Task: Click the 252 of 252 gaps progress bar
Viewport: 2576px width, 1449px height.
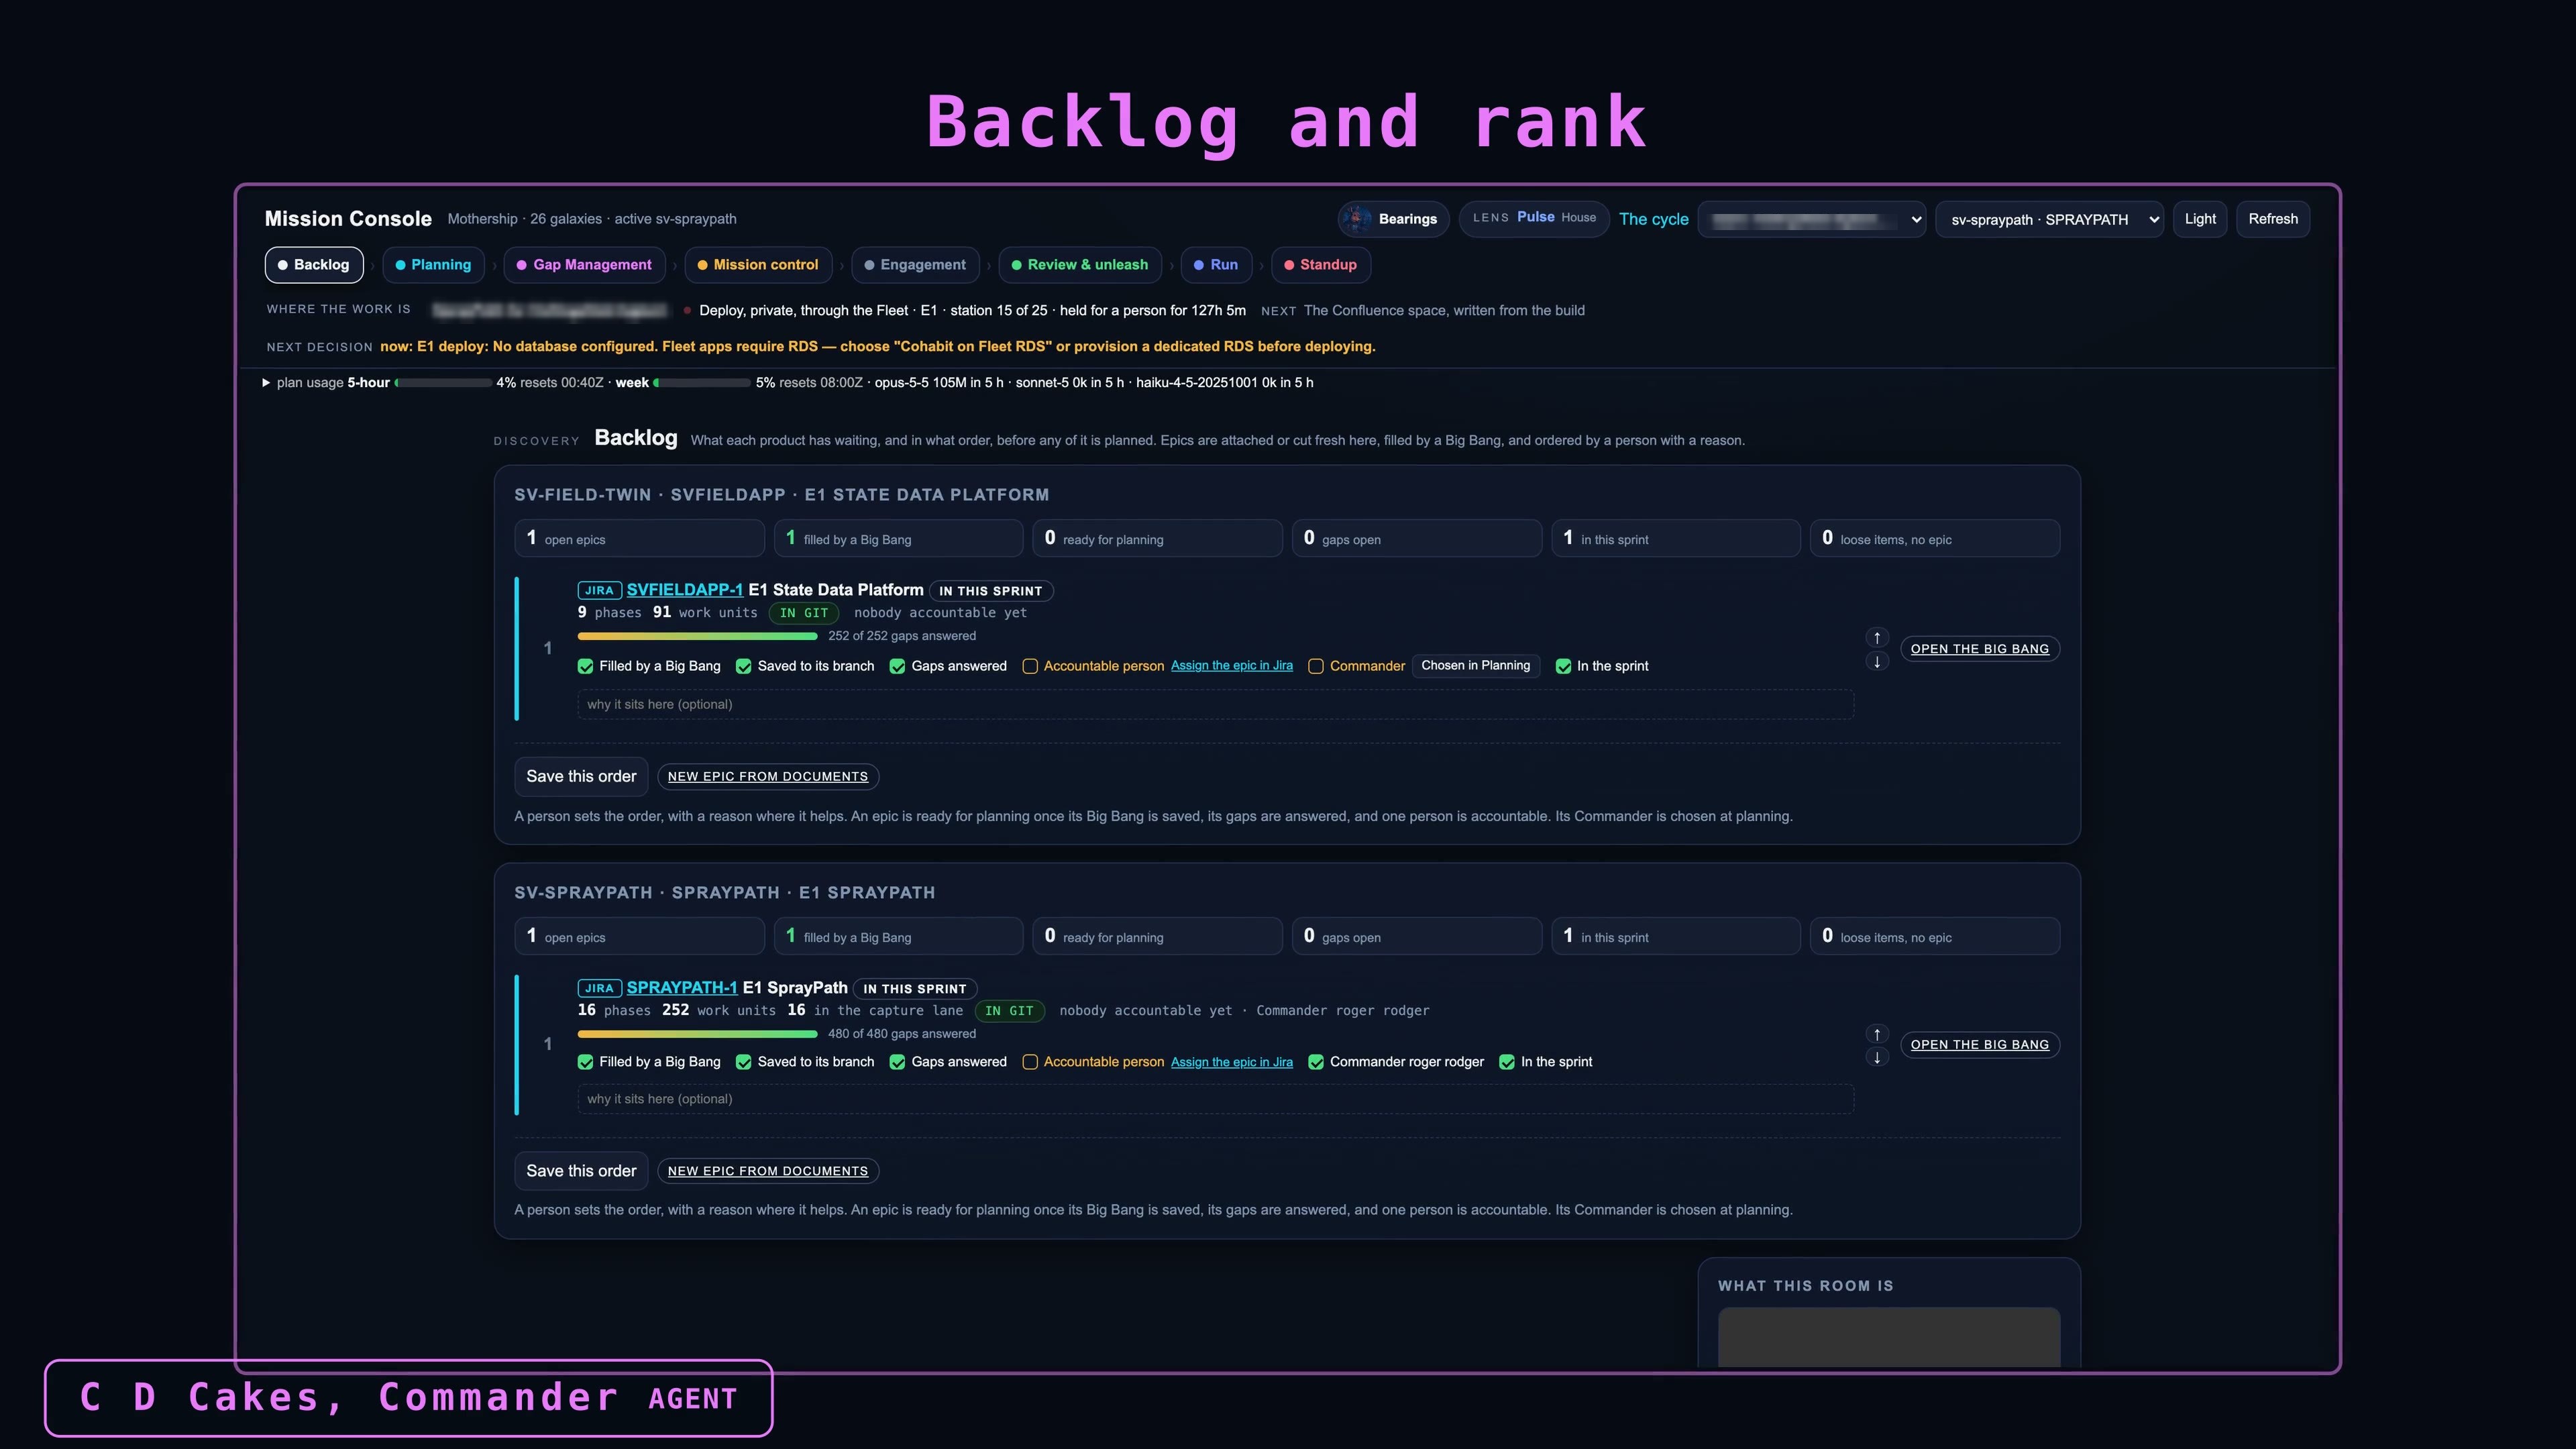Action: coord(697,637)
